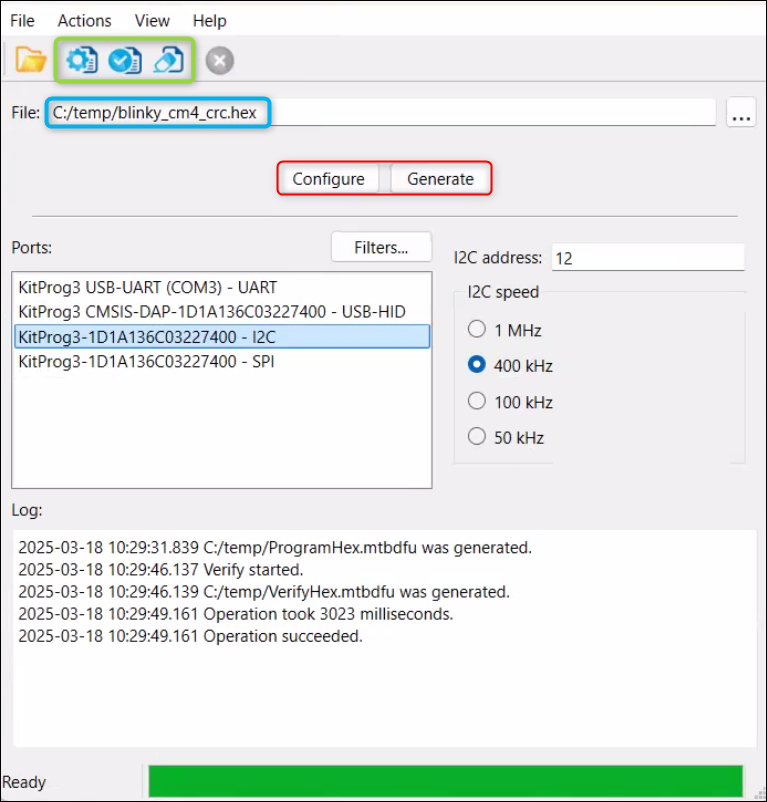Open the Actions menu
The image size is (767, 802).
tap(84, 20)
